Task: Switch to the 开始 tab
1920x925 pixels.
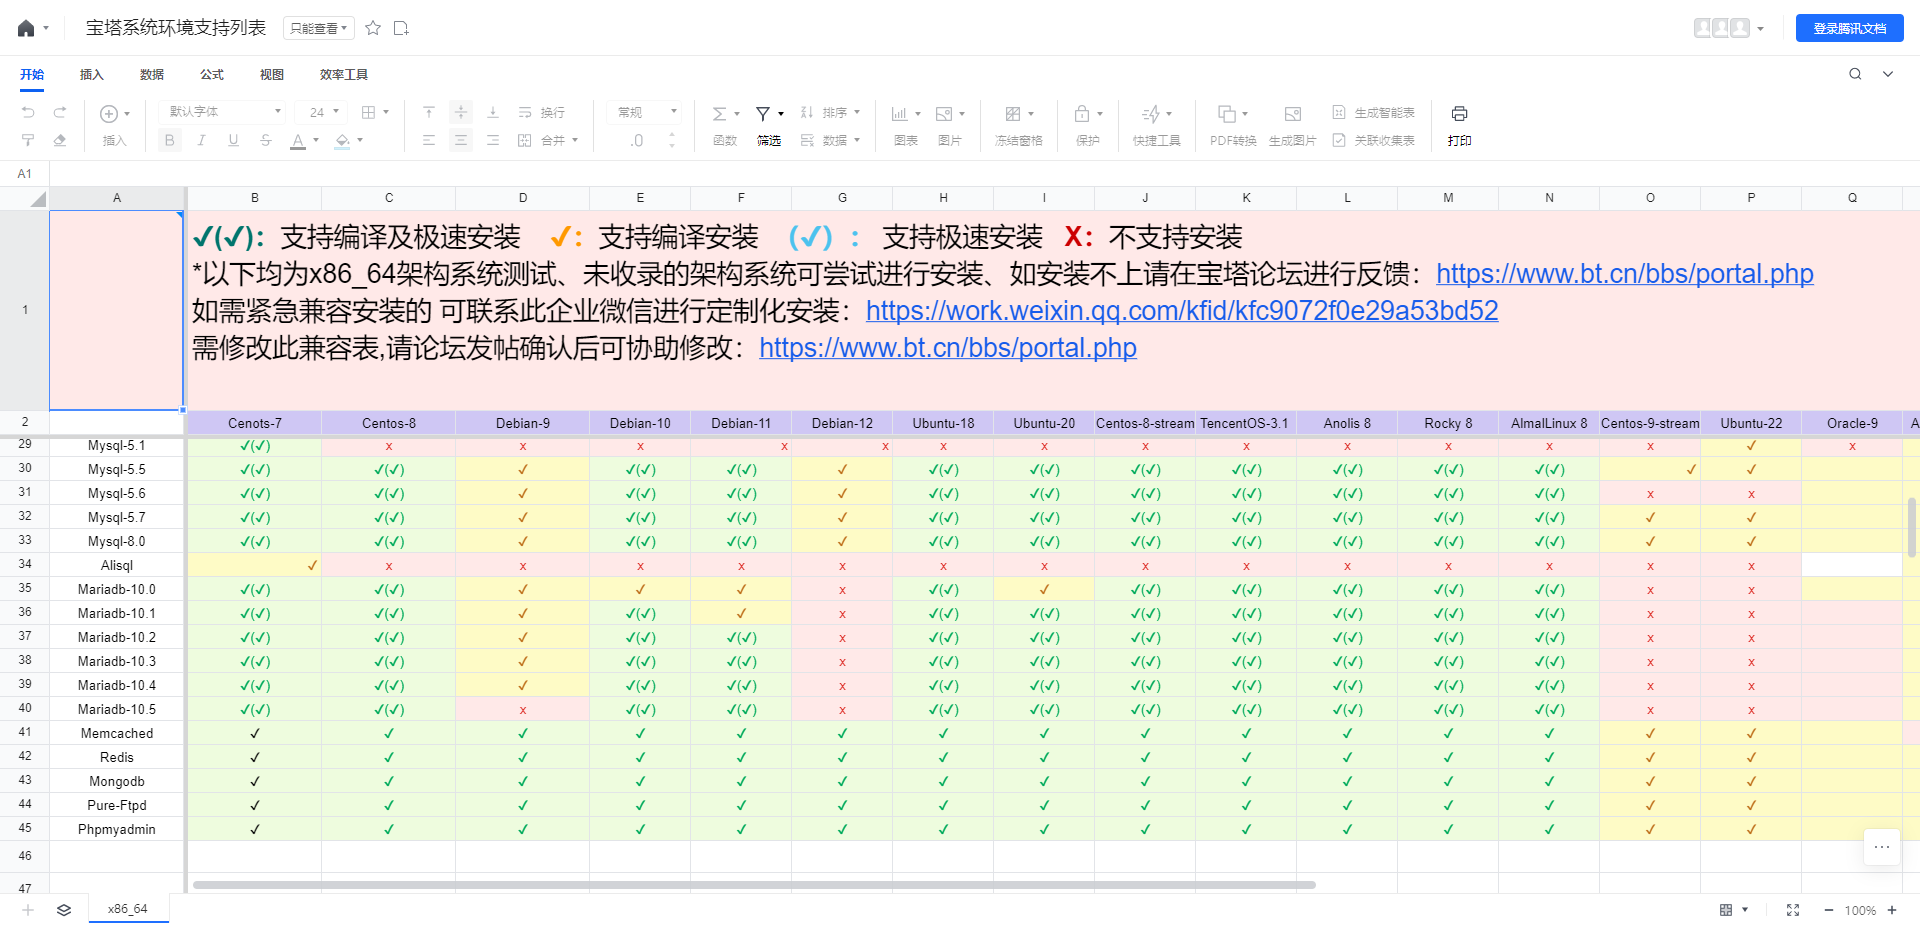Action: tap(32, 74)
